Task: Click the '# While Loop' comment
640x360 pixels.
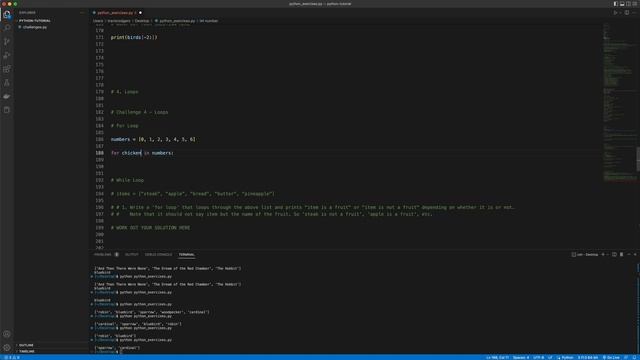Action: (127, 180)
